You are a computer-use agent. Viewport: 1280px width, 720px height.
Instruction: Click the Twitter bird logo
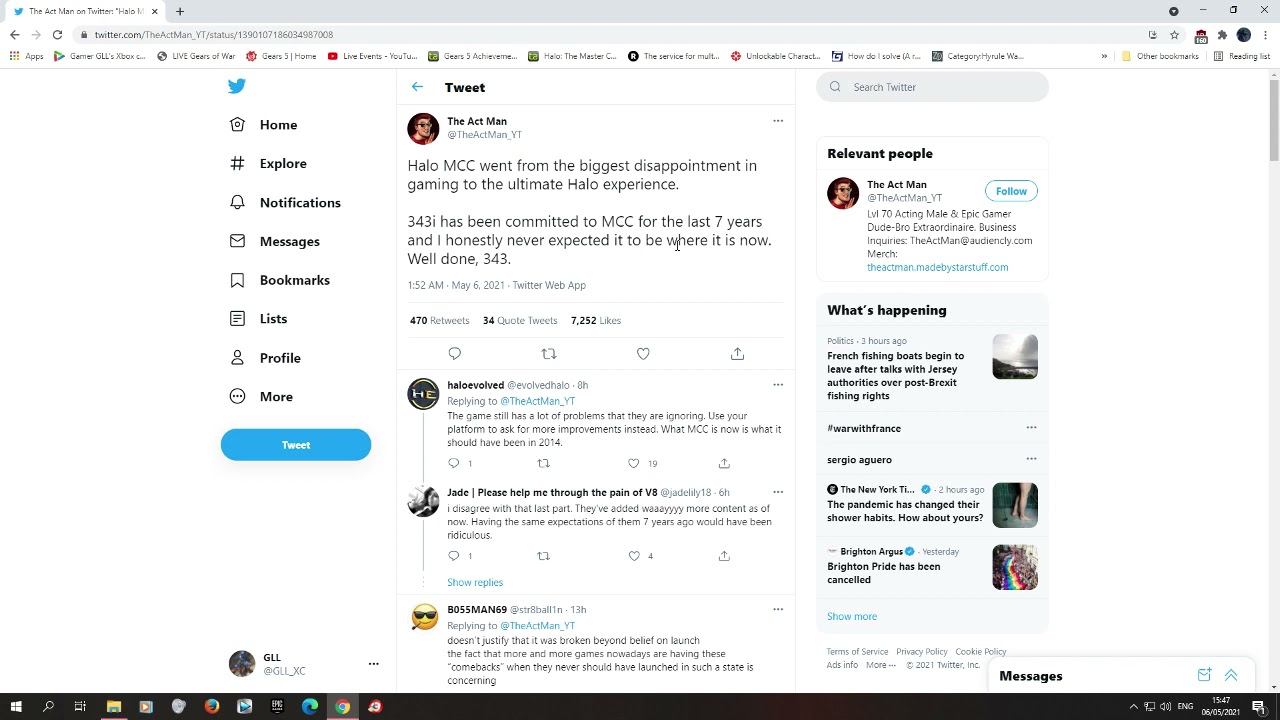tap(237, 86)
